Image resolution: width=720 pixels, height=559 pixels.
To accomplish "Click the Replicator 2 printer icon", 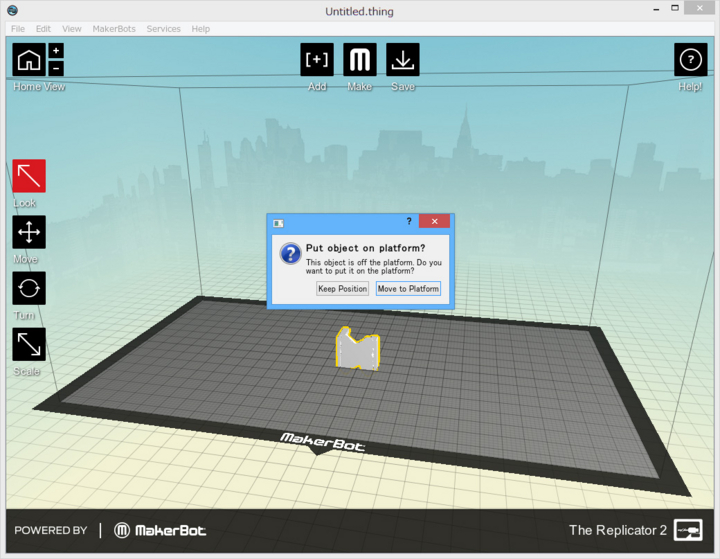I will [688, 530].
